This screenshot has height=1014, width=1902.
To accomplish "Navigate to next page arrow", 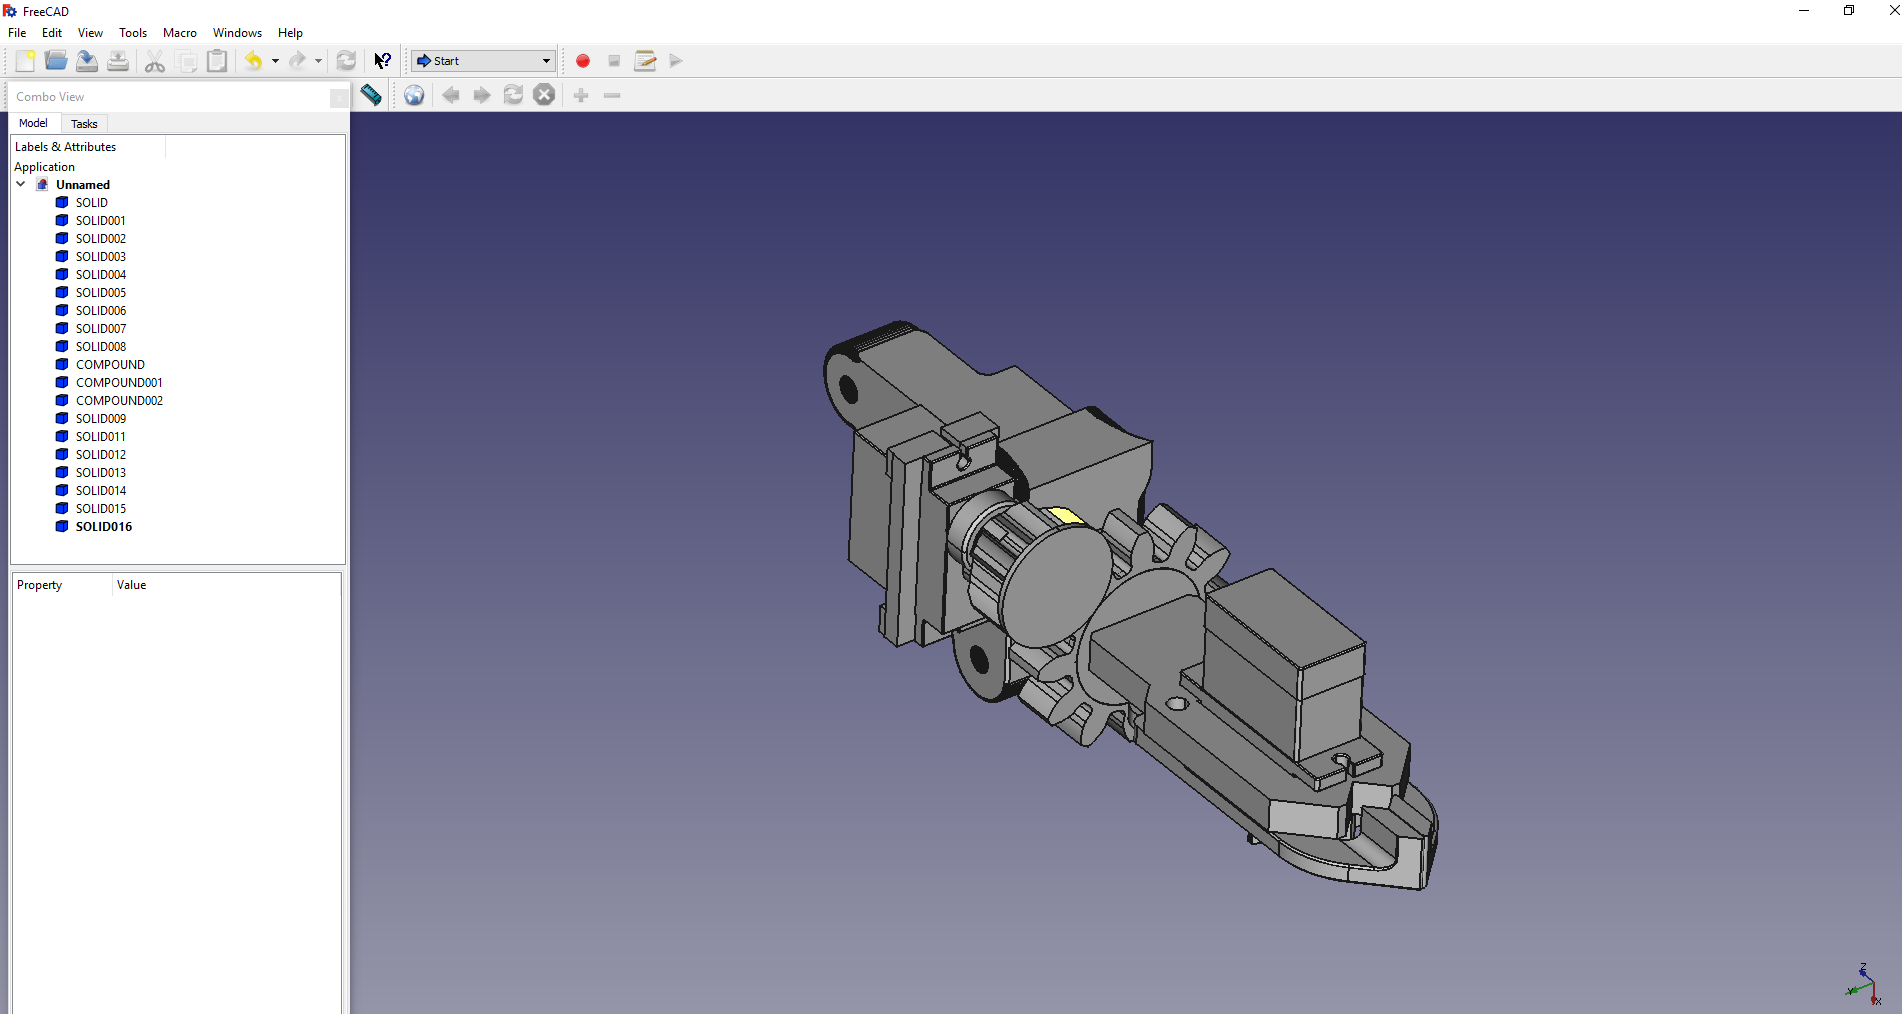I will click(482, 95).
